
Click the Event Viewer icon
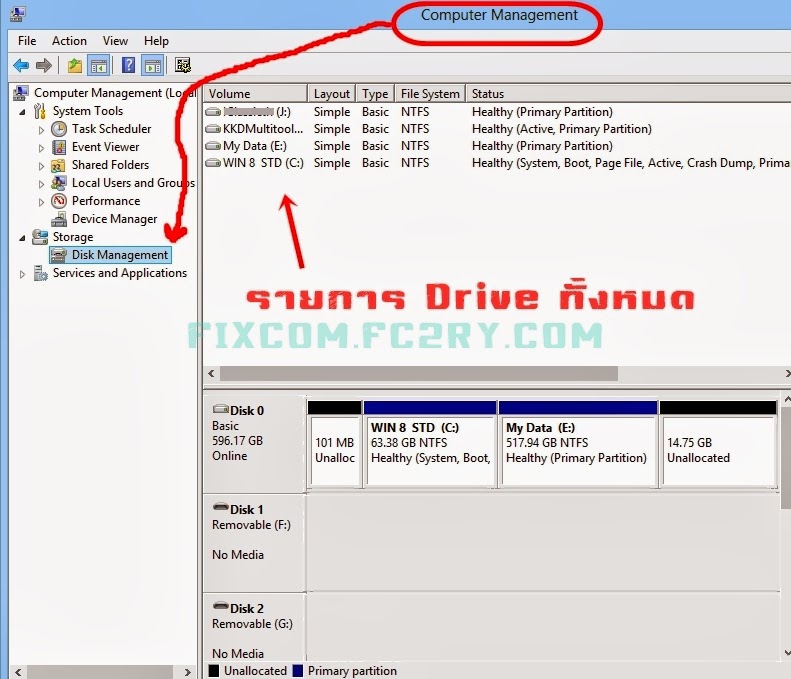point(59,147)
